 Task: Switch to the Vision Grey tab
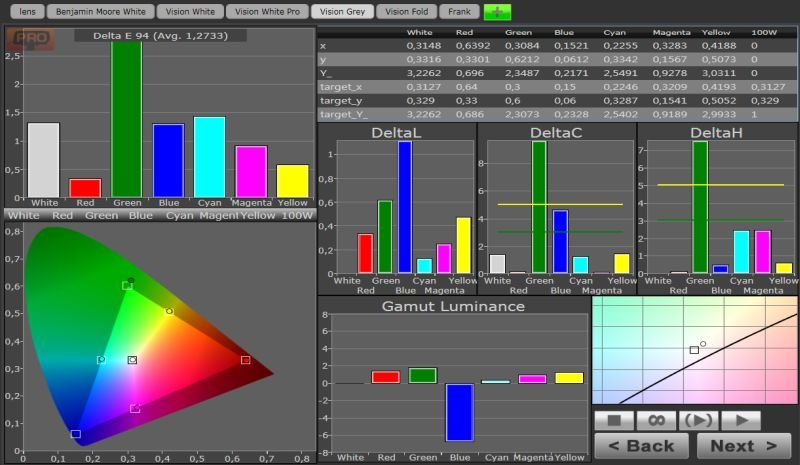click(343, 12)
